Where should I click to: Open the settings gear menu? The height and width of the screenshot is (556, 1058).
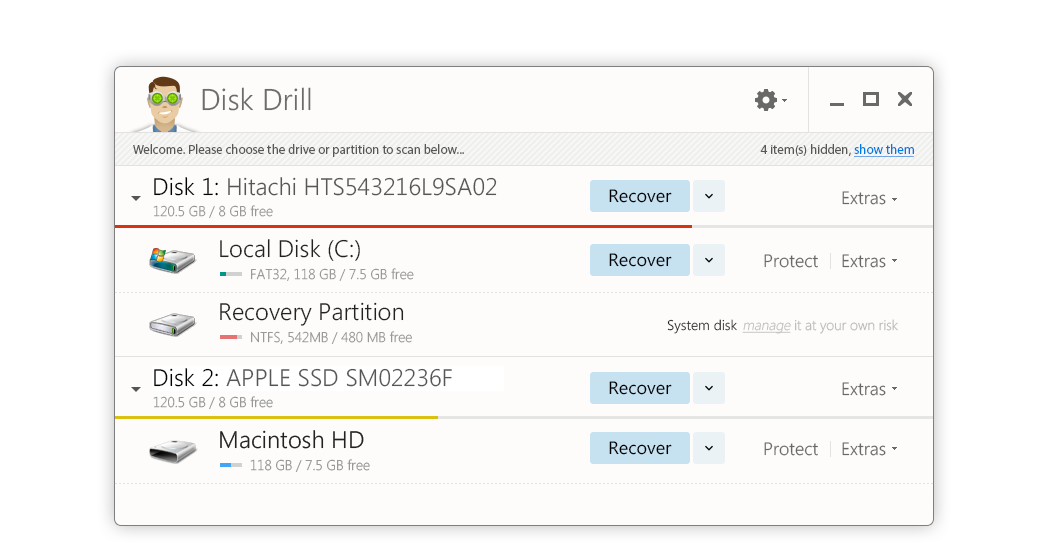[770, 100]
